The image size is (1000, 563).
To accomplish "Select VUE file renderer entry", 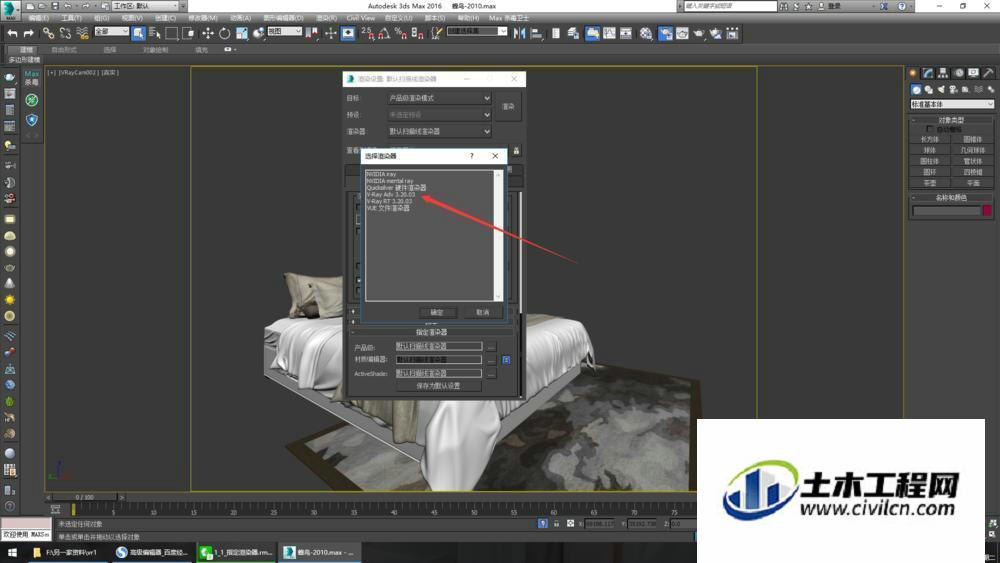I will pyautogui.click(x=388, y=208).
